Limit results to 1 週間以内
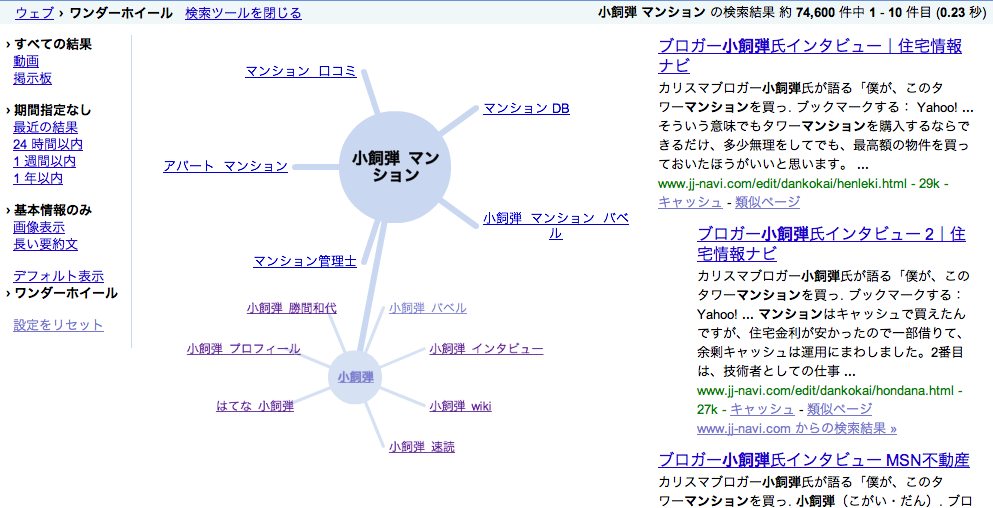 tap(44, 162)
